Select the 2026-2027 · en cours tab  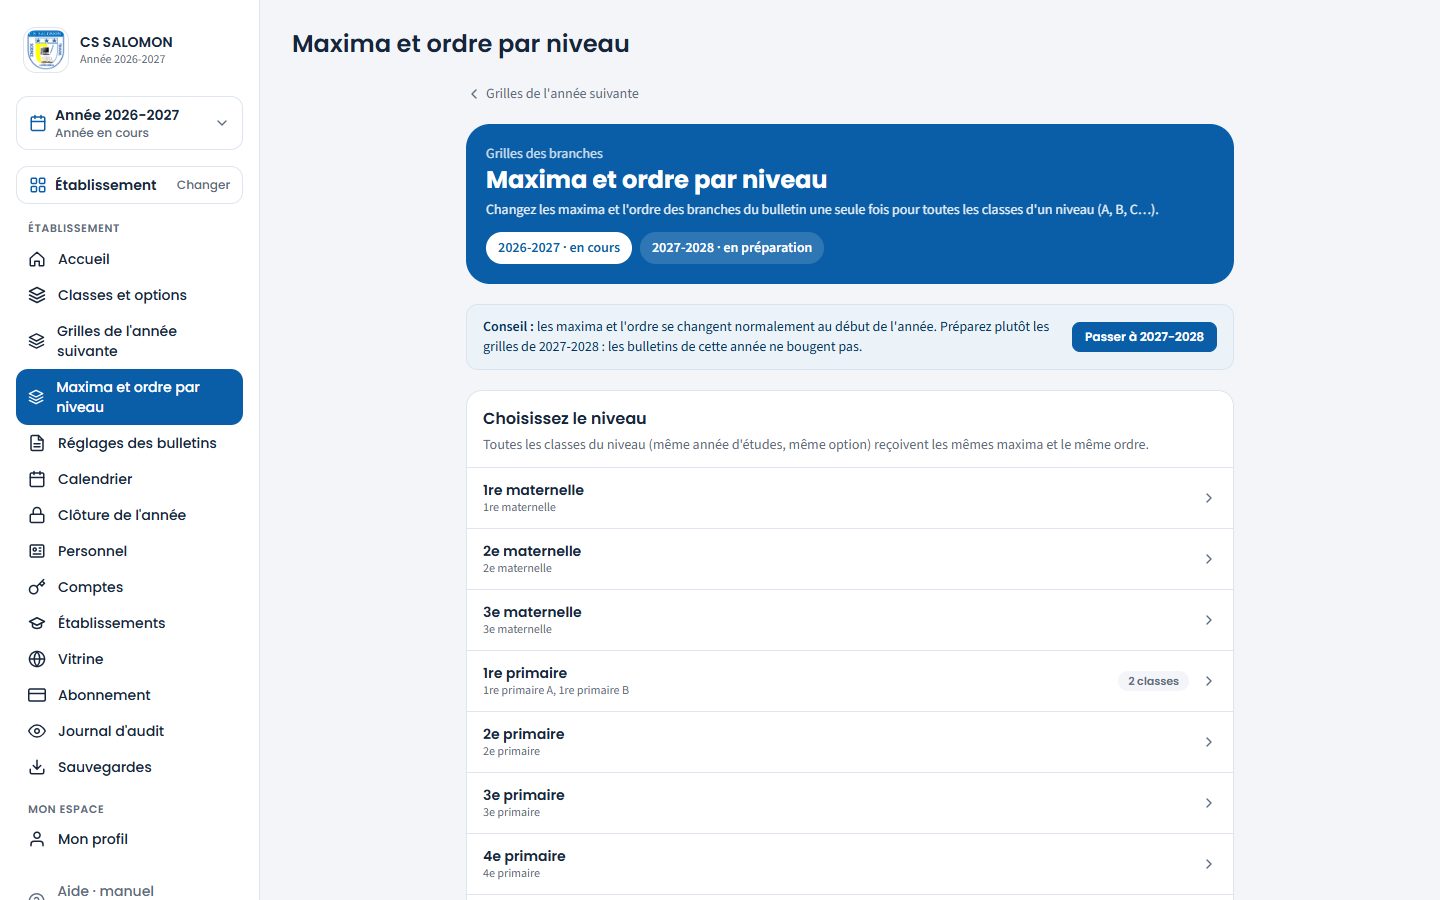pyautogui.click(x=559, y=248)
